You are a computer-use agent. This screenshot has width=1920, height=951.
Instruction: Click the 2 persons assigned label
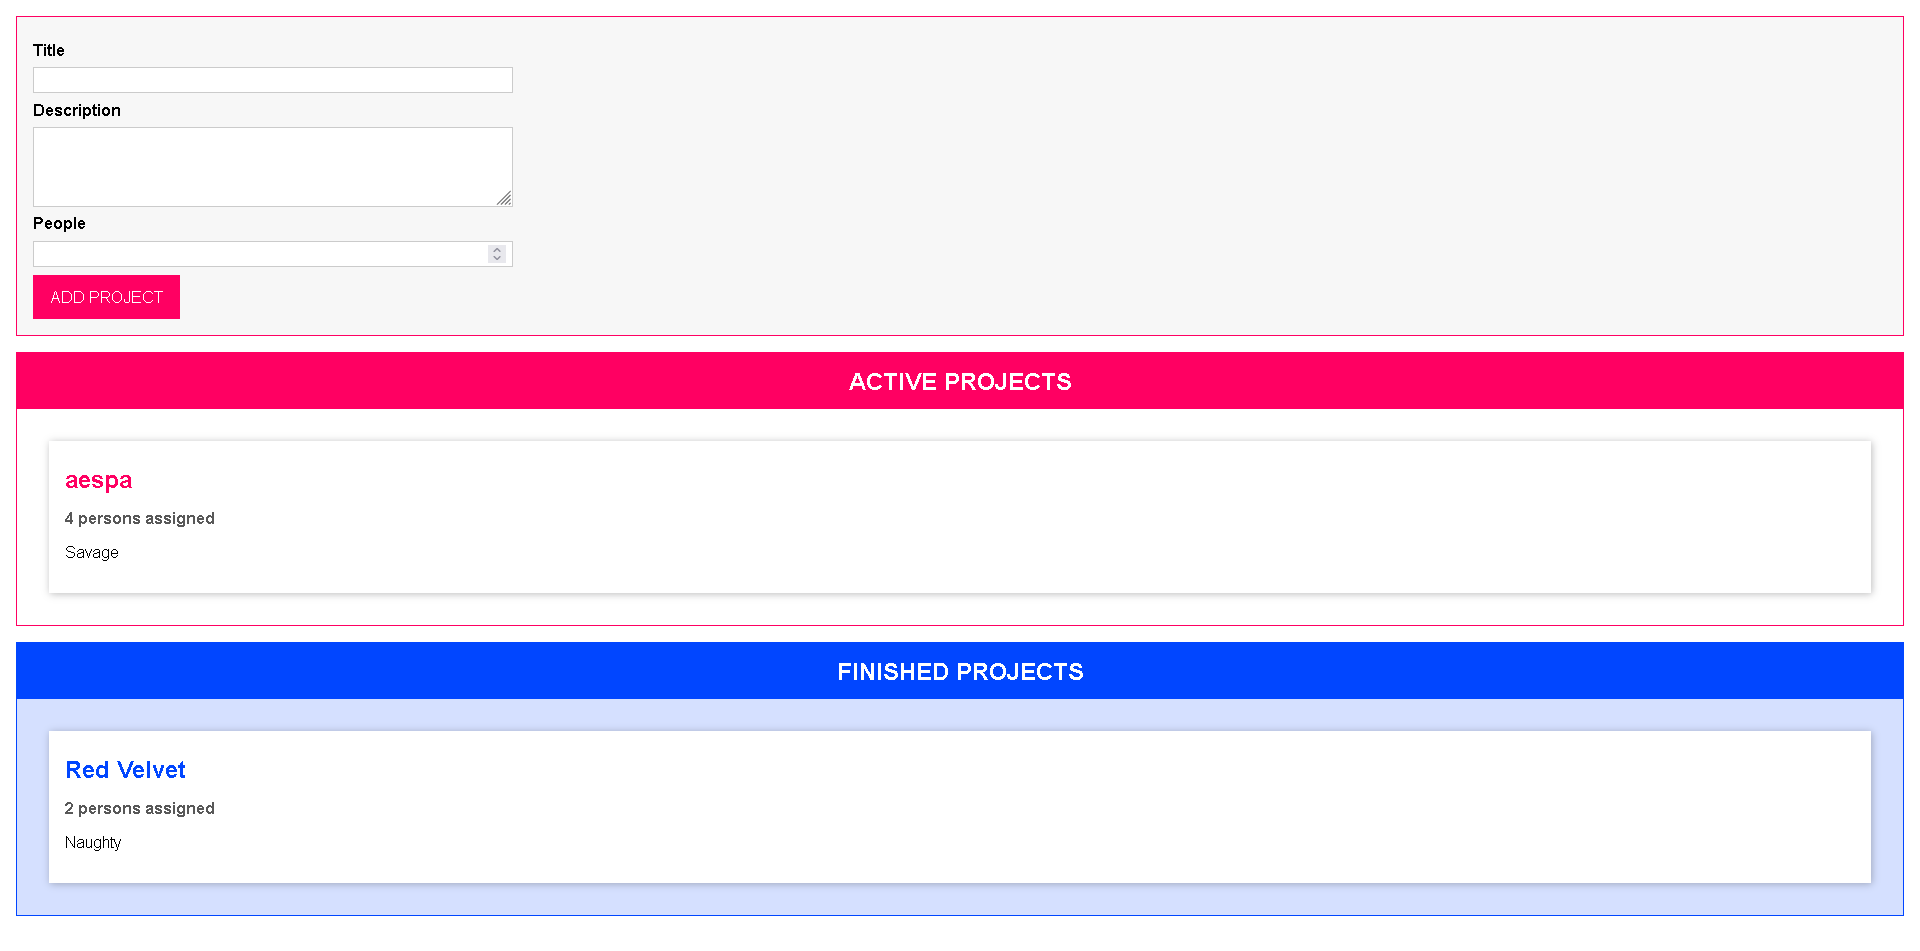pos(139,808)
